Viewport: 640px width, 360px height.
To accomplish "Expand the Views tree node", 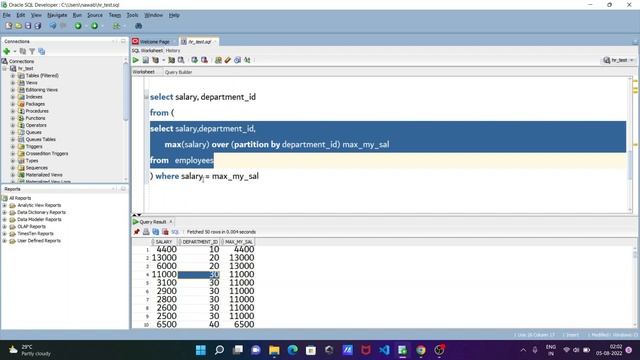I will point(13,83).
